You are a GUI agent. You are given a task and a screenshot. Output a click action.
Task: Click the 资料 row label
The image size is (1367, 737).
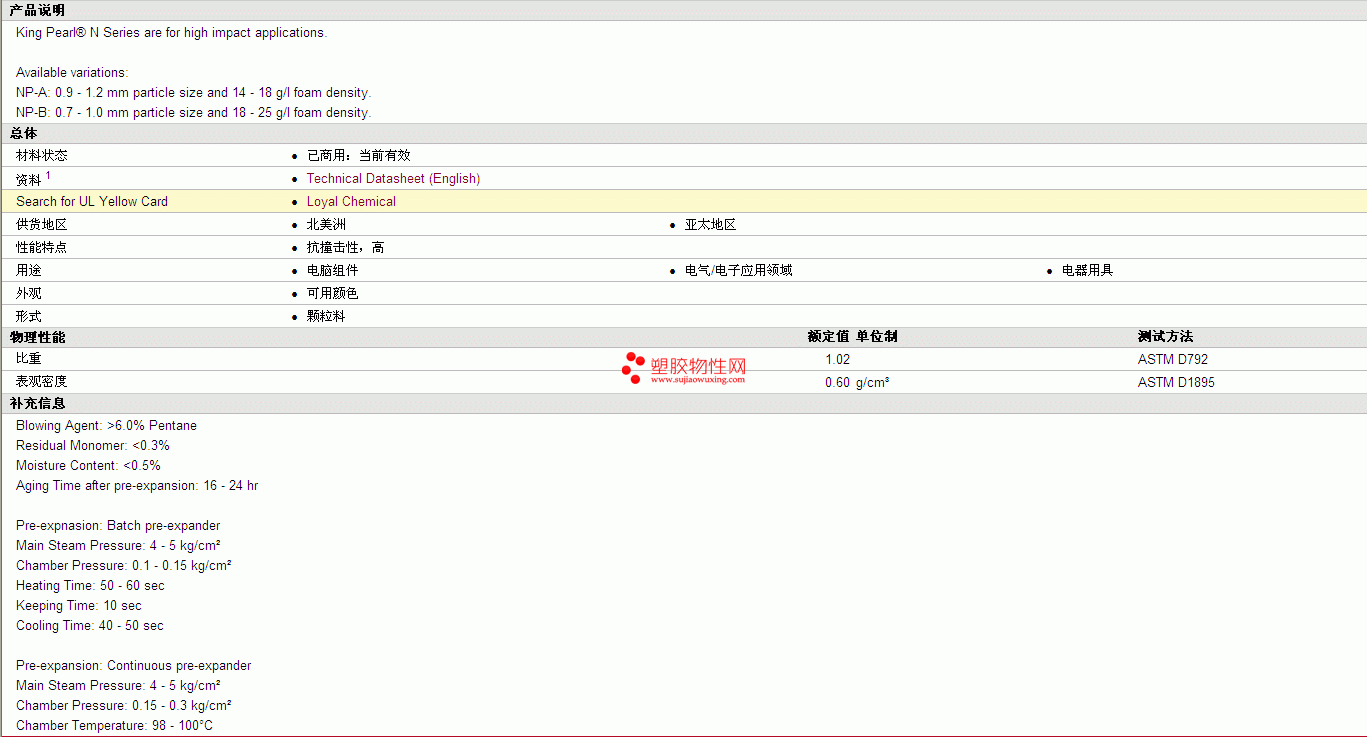(29, 179)
